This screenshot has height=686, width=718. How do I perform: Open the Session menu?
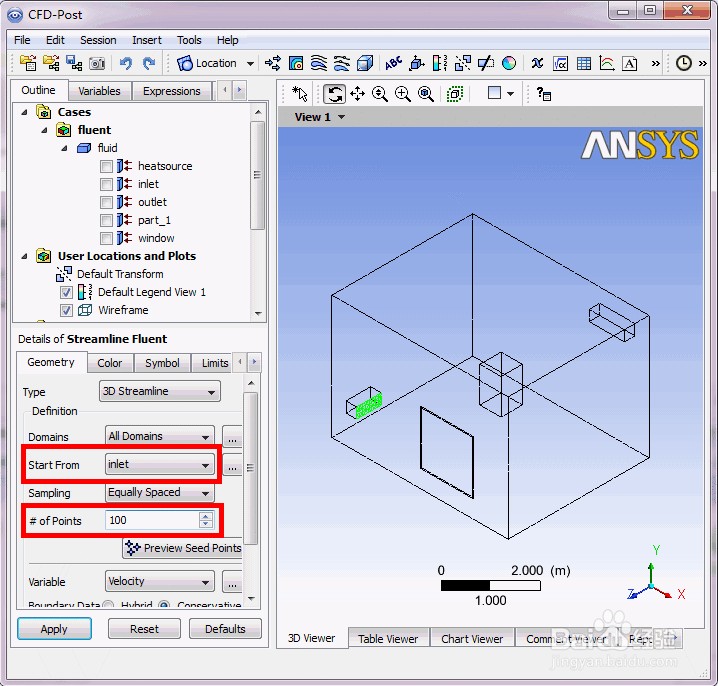(x=98, y=40)
